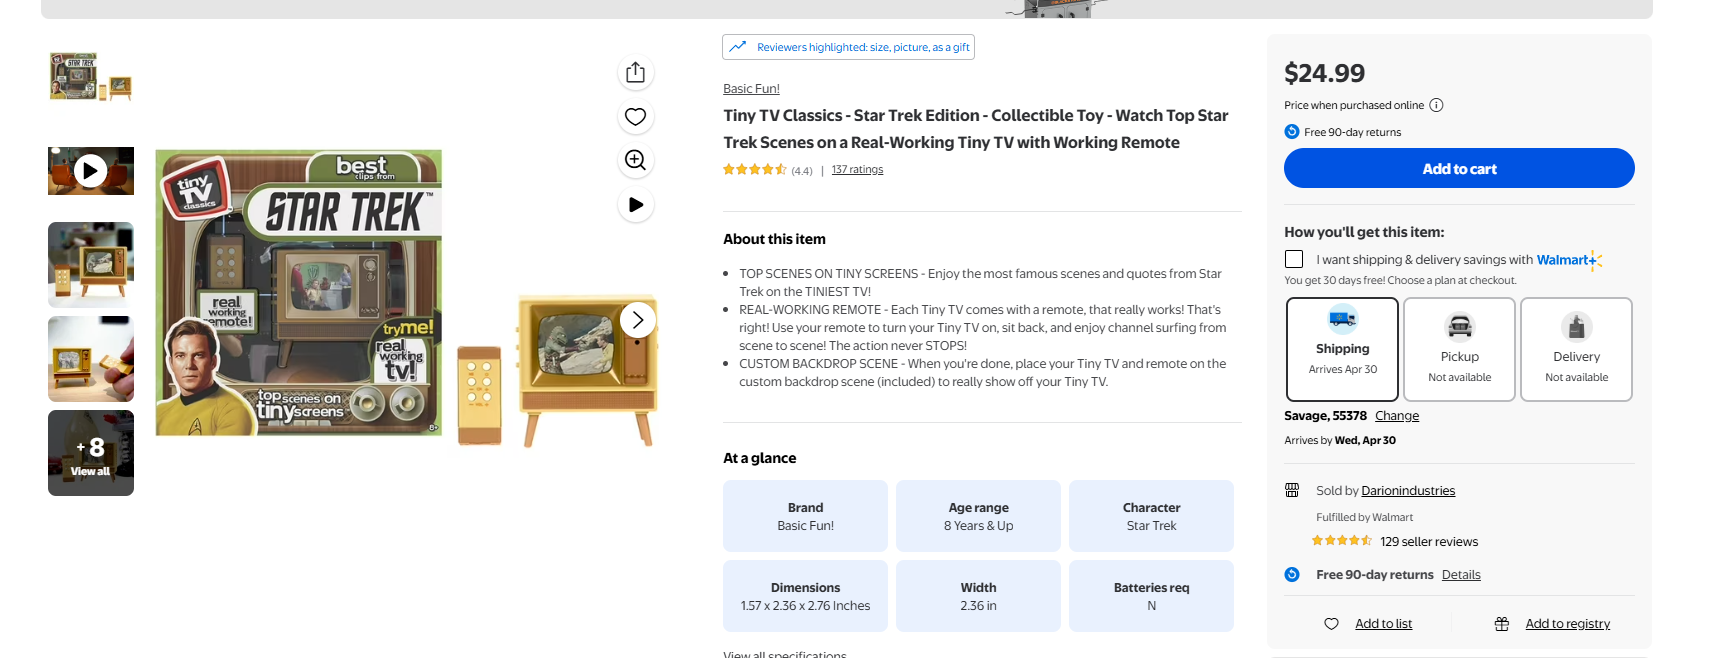Image resolution: width=1715 pixels, height=658 pixels.
Task: Open the video thumbnail in the gallery sidebar
Action: click(x=91, y=171)
